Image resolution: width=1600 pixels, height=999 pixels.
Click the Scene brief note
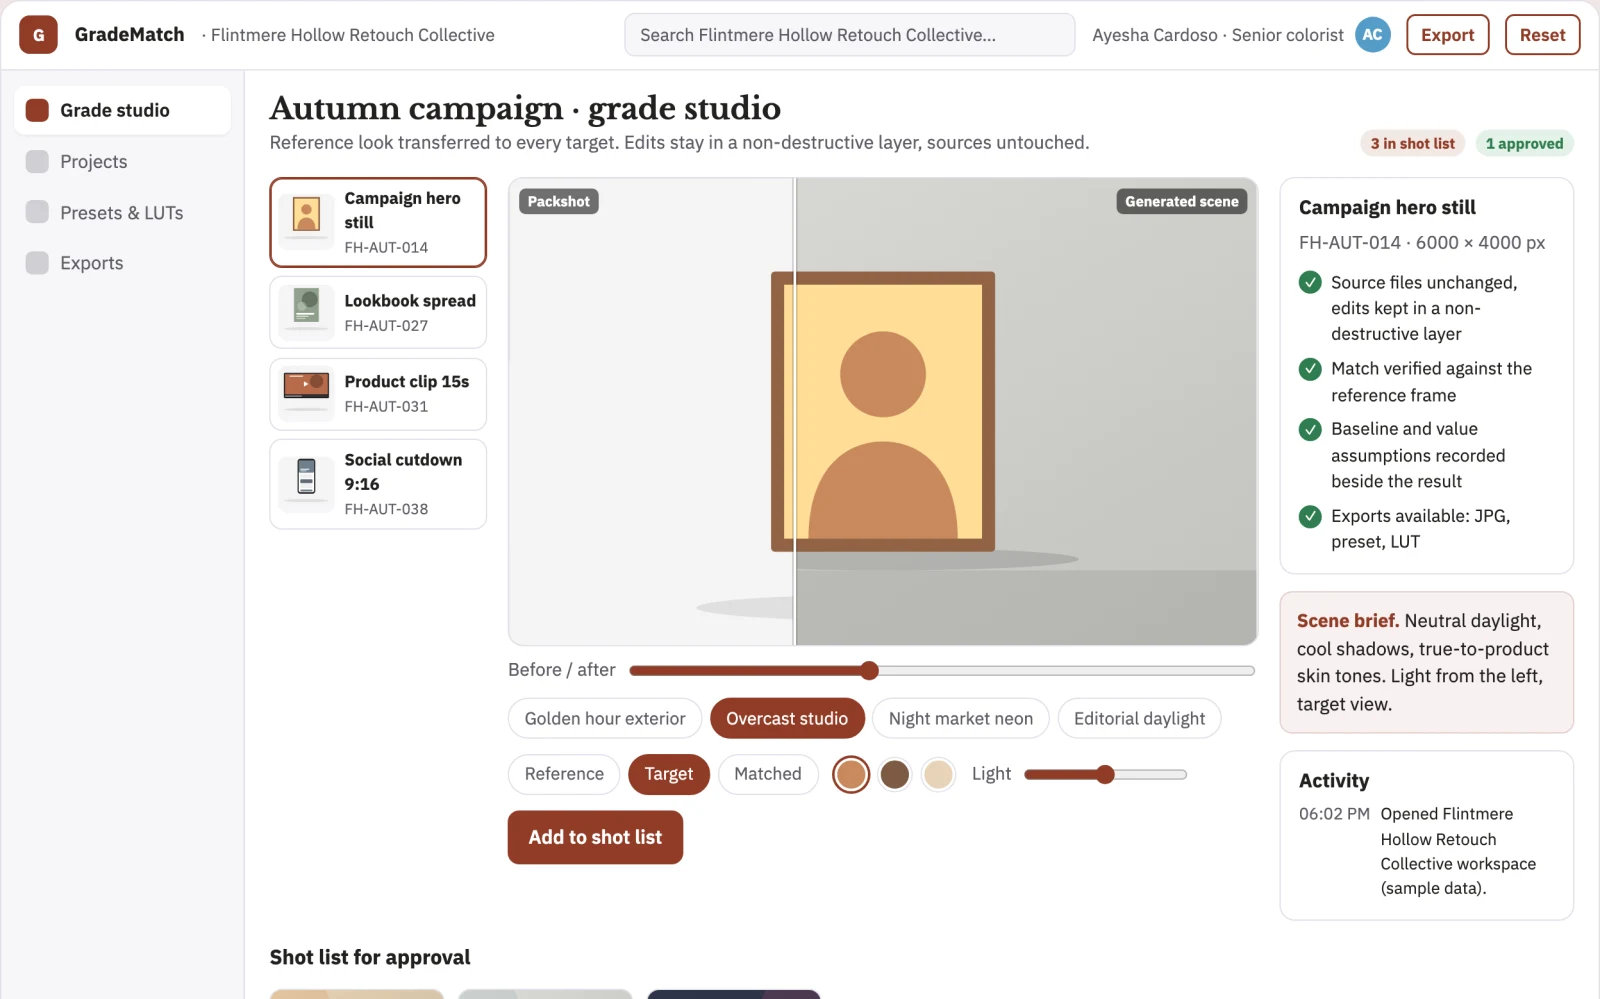pos(1426,662)
